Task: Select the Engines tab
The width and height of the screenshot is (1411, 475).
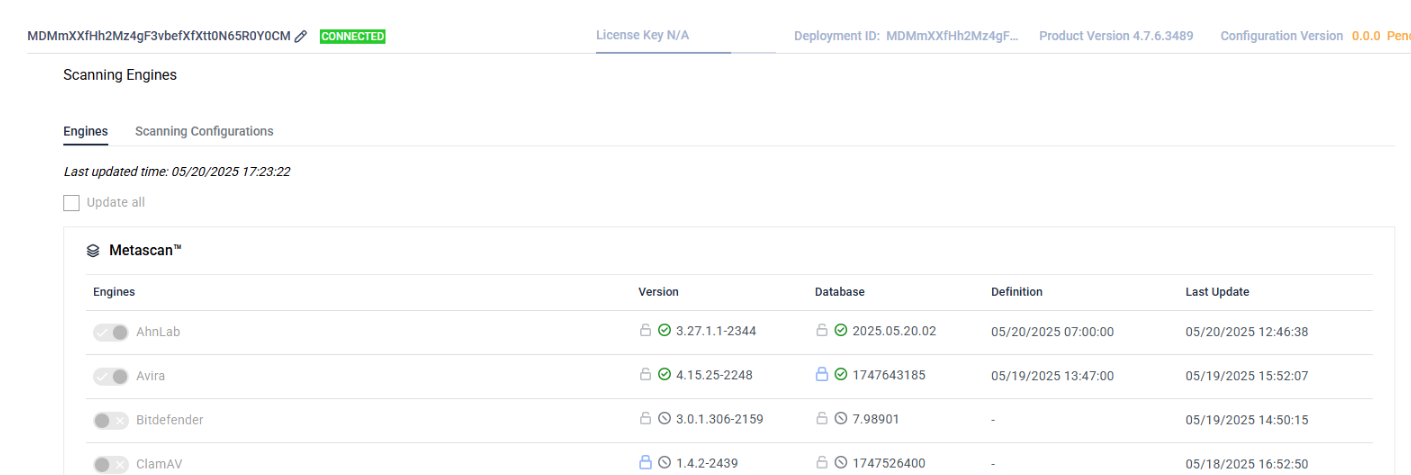Action: [85, 131]
